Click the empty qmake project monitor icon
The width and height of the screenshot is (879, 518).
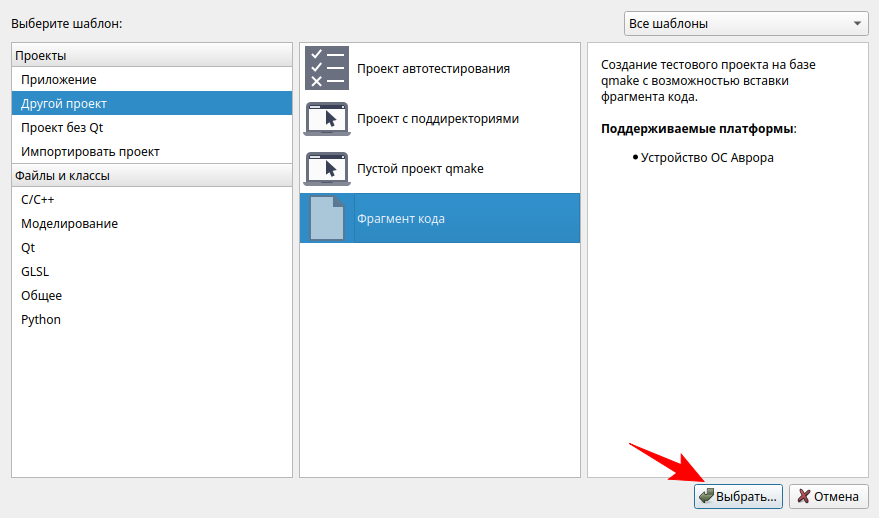tap(326, 169)
